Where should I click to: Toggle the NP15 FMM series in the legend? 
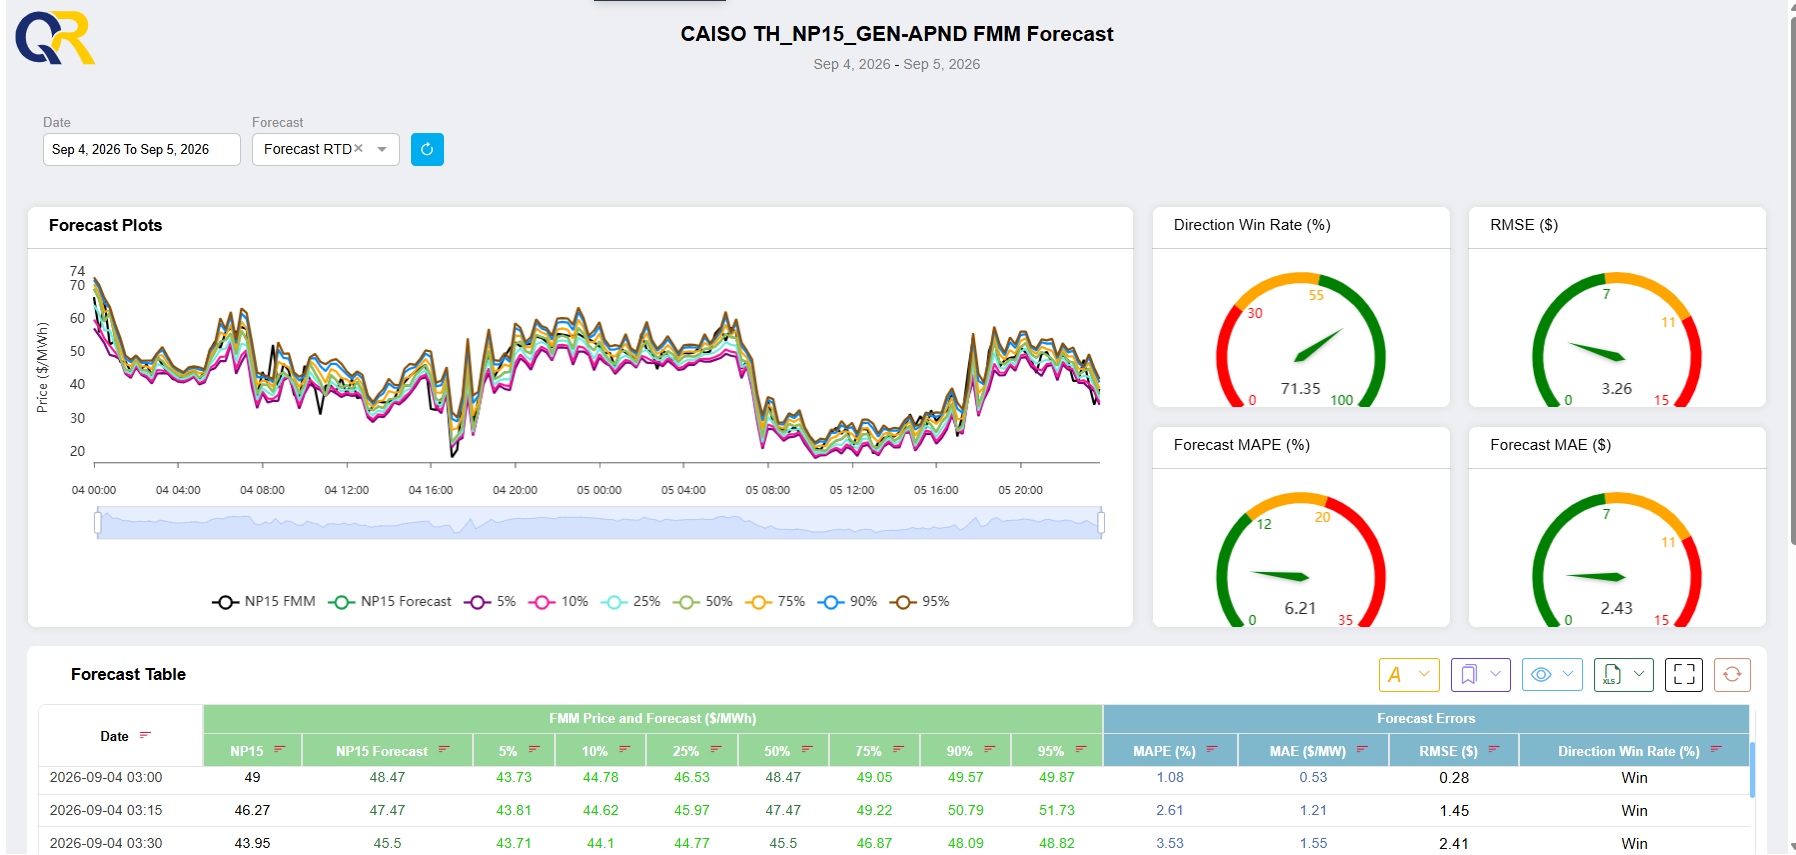[x=264, y=602]
